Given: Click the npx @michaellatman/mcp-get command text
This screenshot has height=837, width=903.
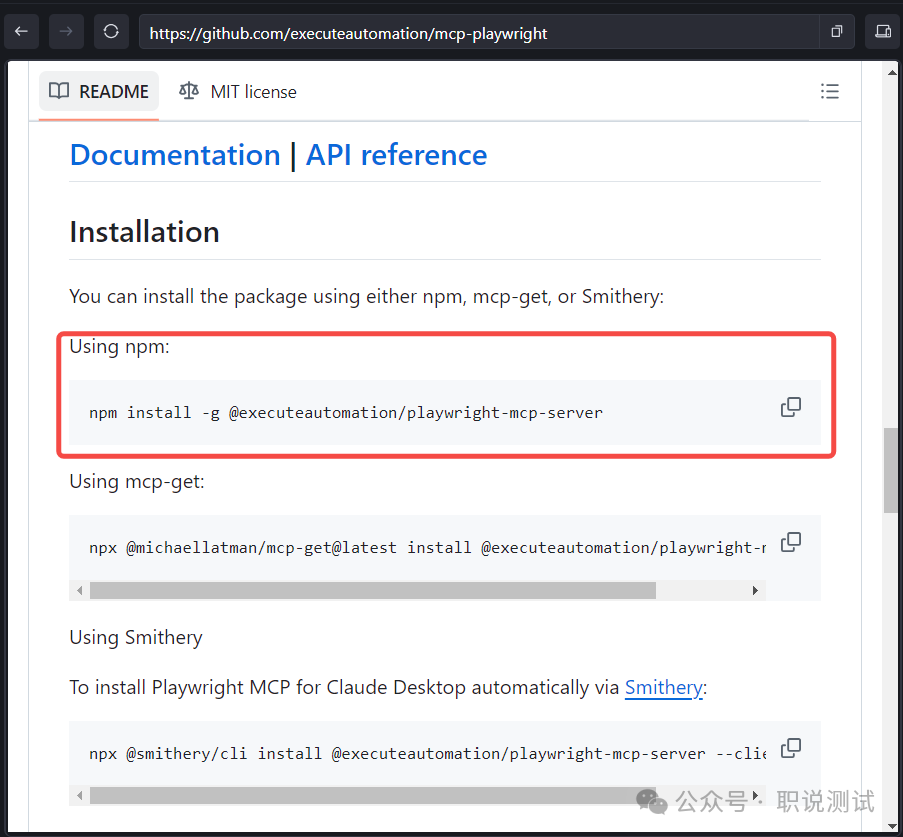Looking at the screenshot, I should point(427,547).
